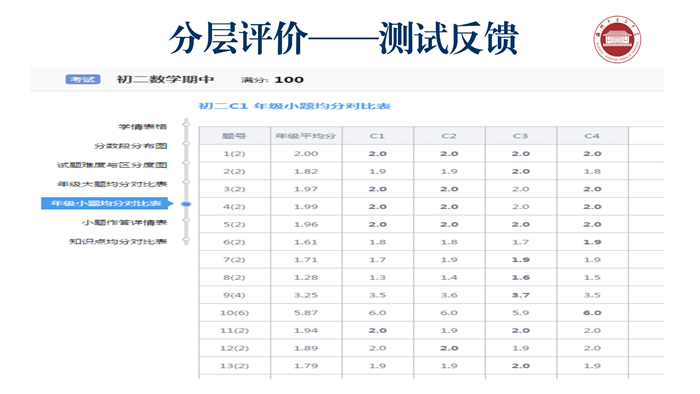The image size is (700, 394).
Task: Click grade average value 1.99
Action: pyautogui.click(x=306, y=207)
